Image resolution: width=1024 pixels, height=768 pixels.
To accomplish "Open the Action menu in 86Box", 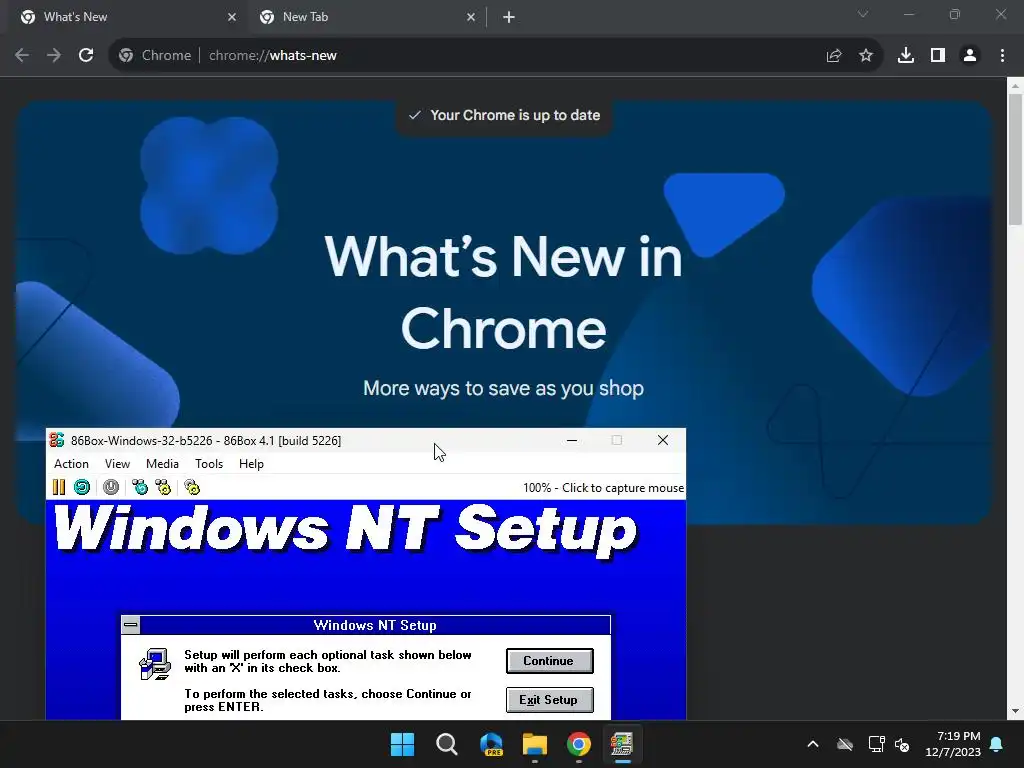I will click(71, 464).
